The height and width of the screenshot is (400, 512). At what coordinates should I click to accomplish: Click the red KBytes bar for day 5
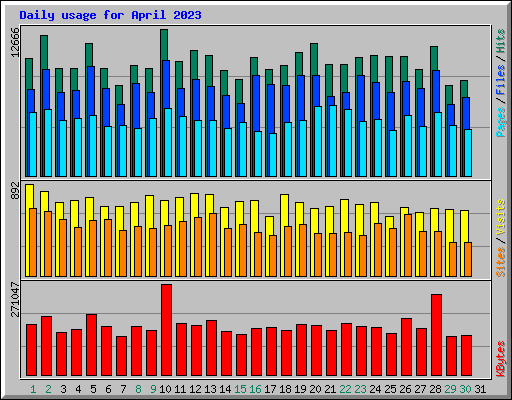pos(91,345)
